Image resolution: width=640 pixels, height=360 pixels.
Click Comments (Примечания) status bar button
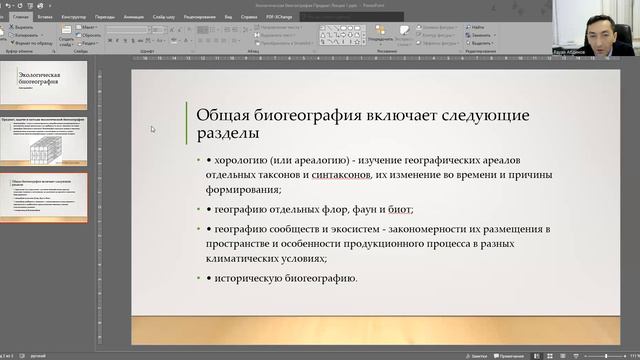pyautogui.click(x=509, y=356)
